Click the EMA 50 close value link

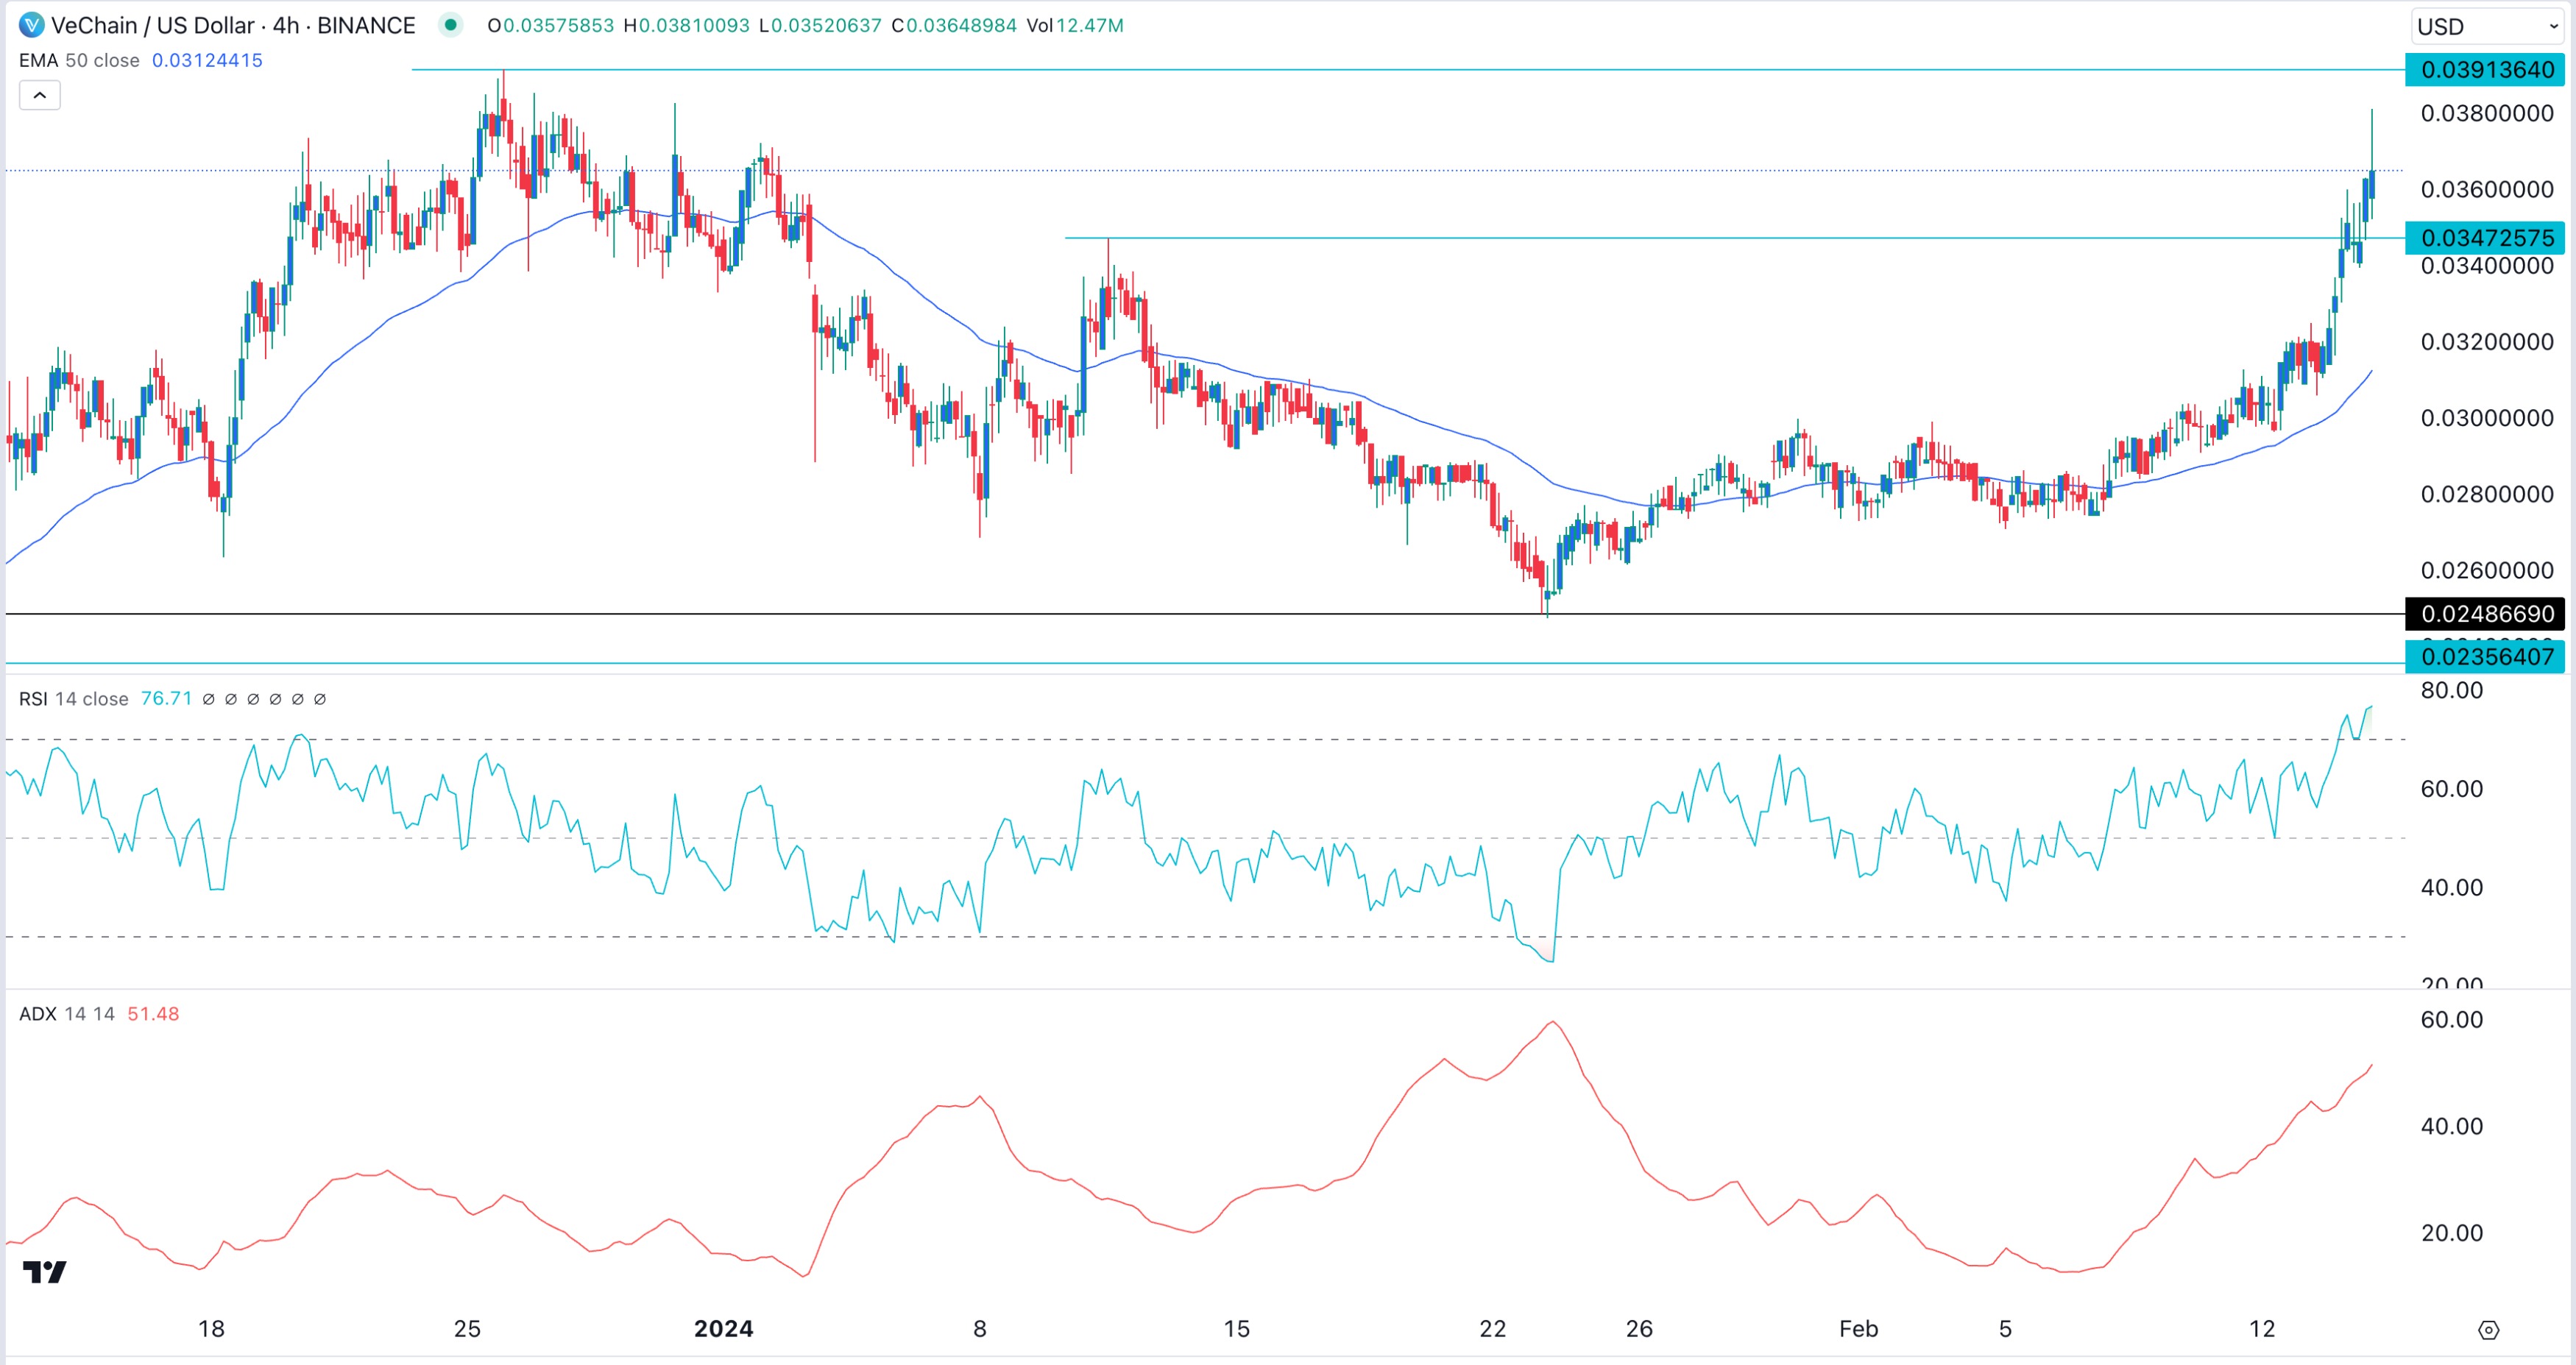206,60
